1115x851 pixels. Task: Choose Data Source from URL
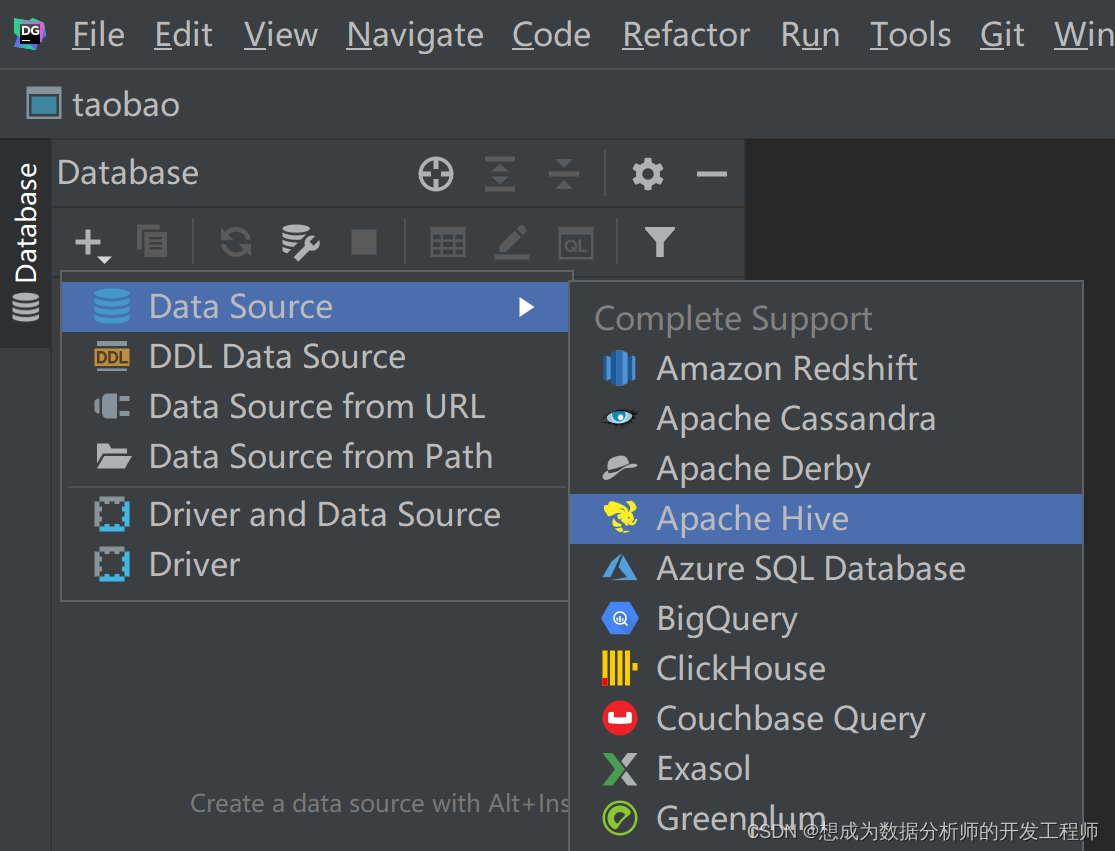tap(316, 407)
